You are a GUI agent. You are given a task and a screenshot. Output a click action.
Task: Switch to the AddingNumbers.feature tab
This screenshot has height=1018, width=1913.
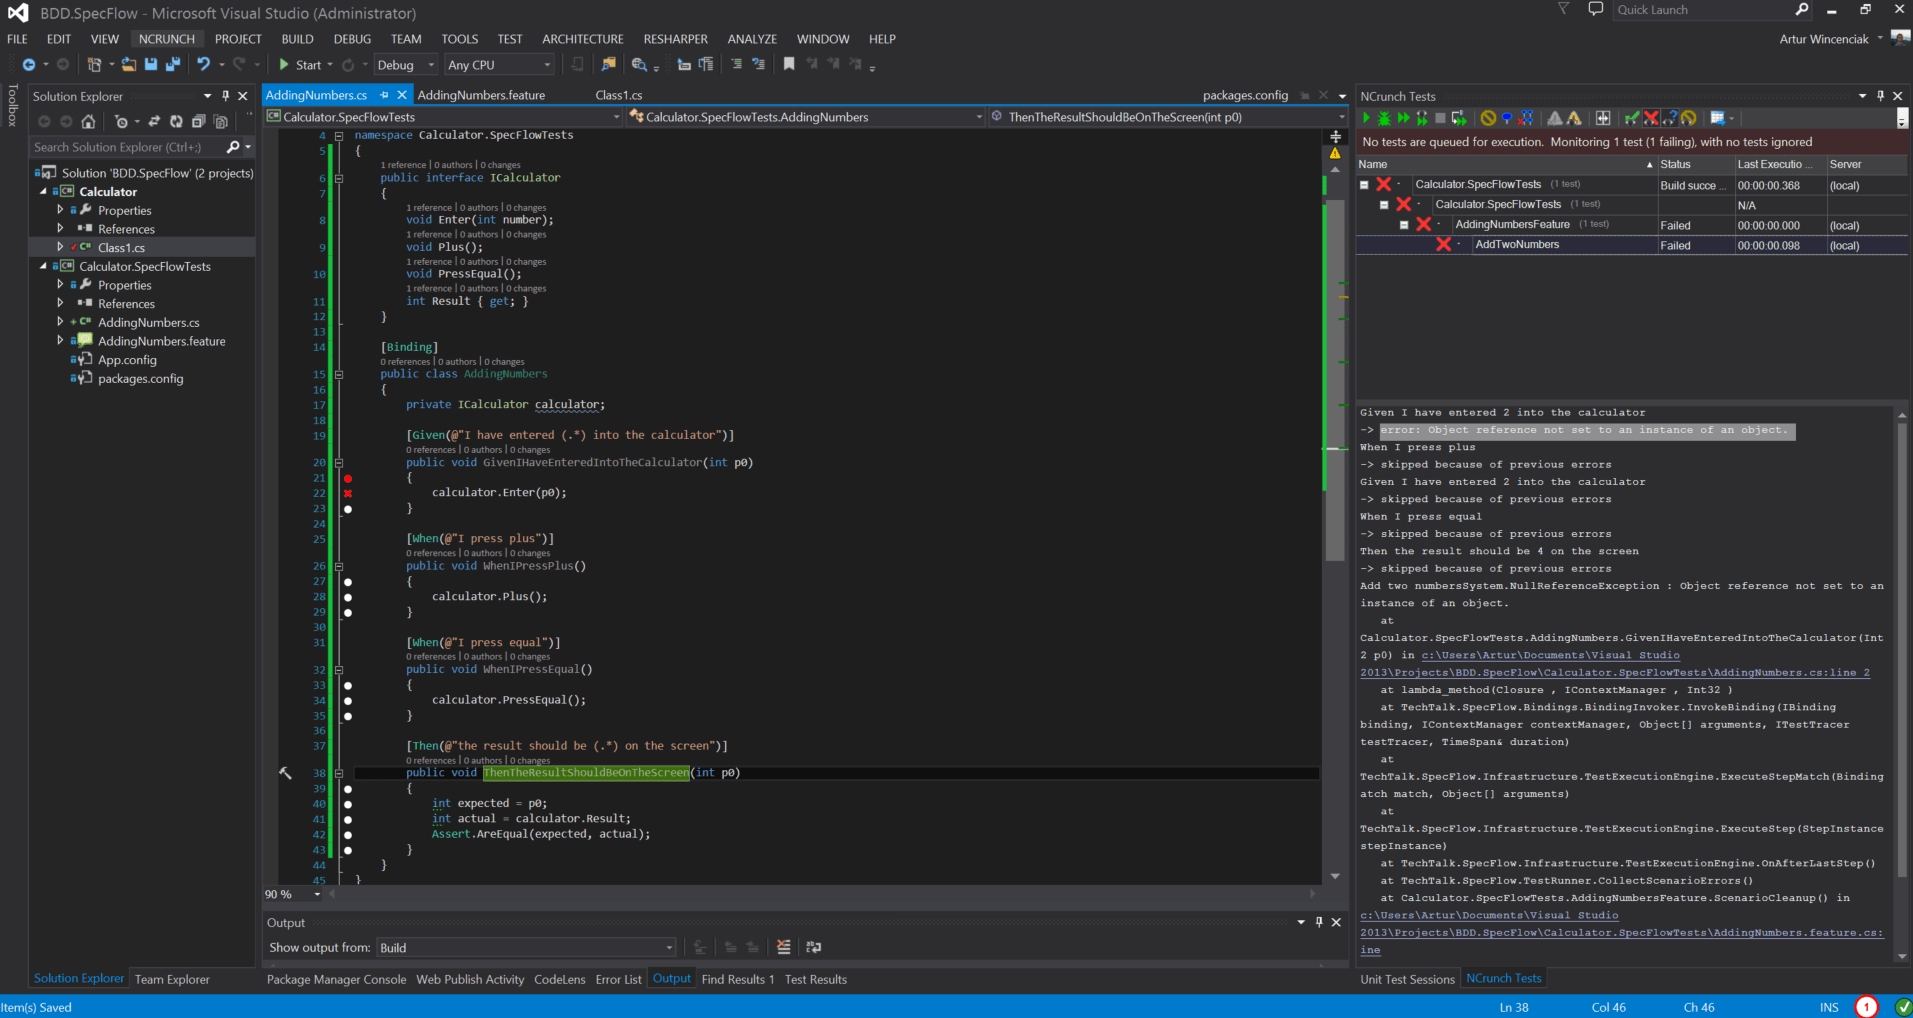point(481,95)
